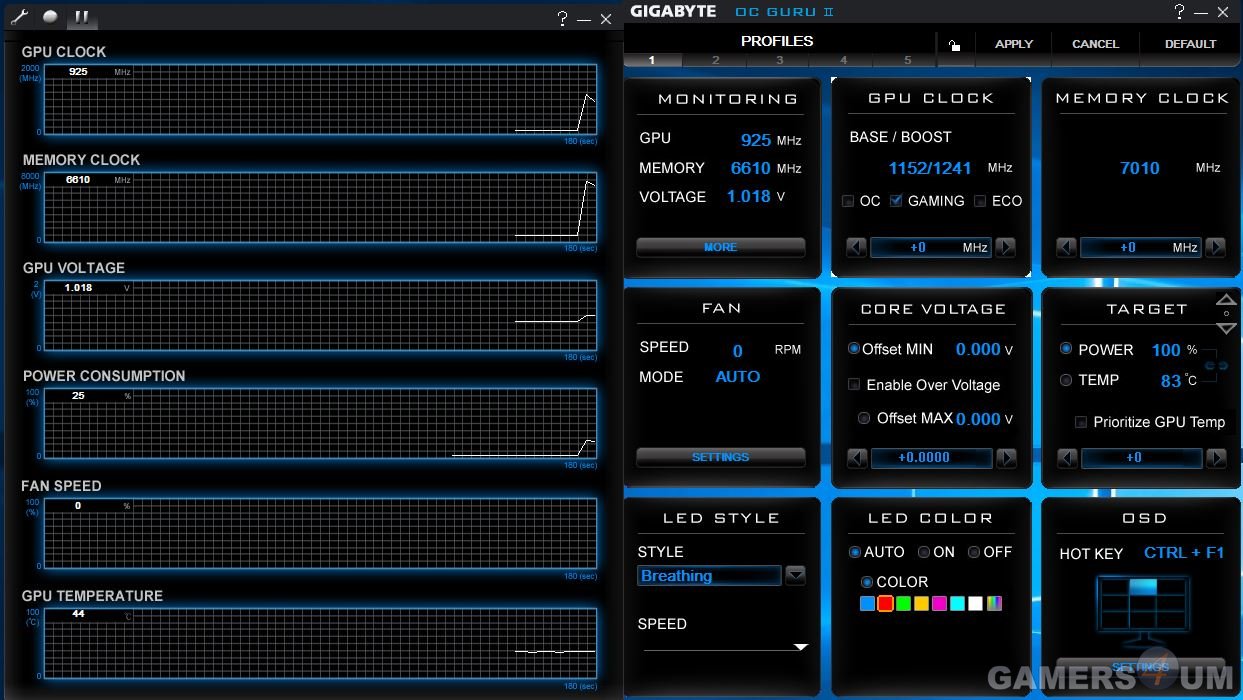
Task: Switch to profile 5 tab
Action: (907, 60)
